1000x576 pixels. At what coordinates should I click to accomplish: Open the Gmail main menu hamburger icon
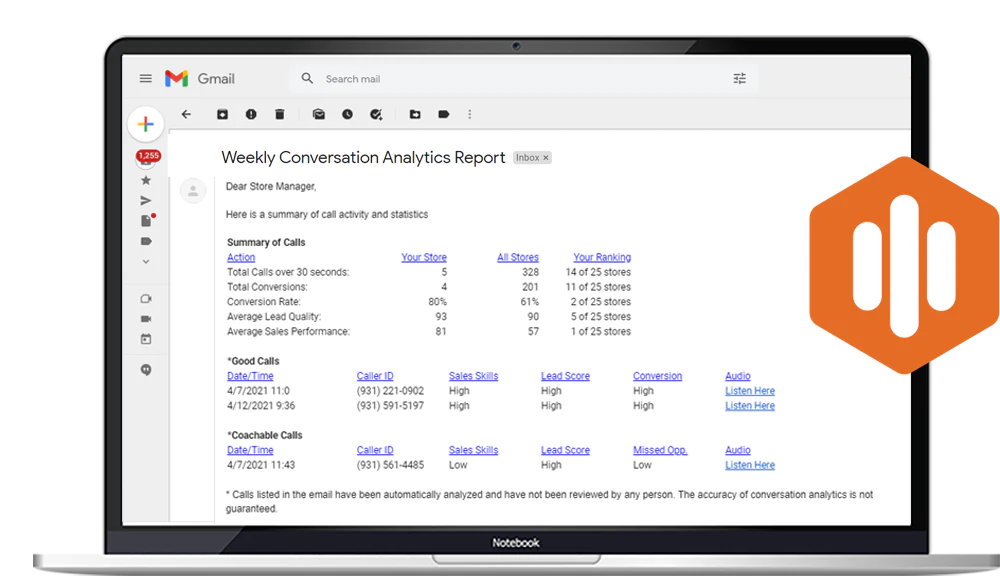pos(145,78)
